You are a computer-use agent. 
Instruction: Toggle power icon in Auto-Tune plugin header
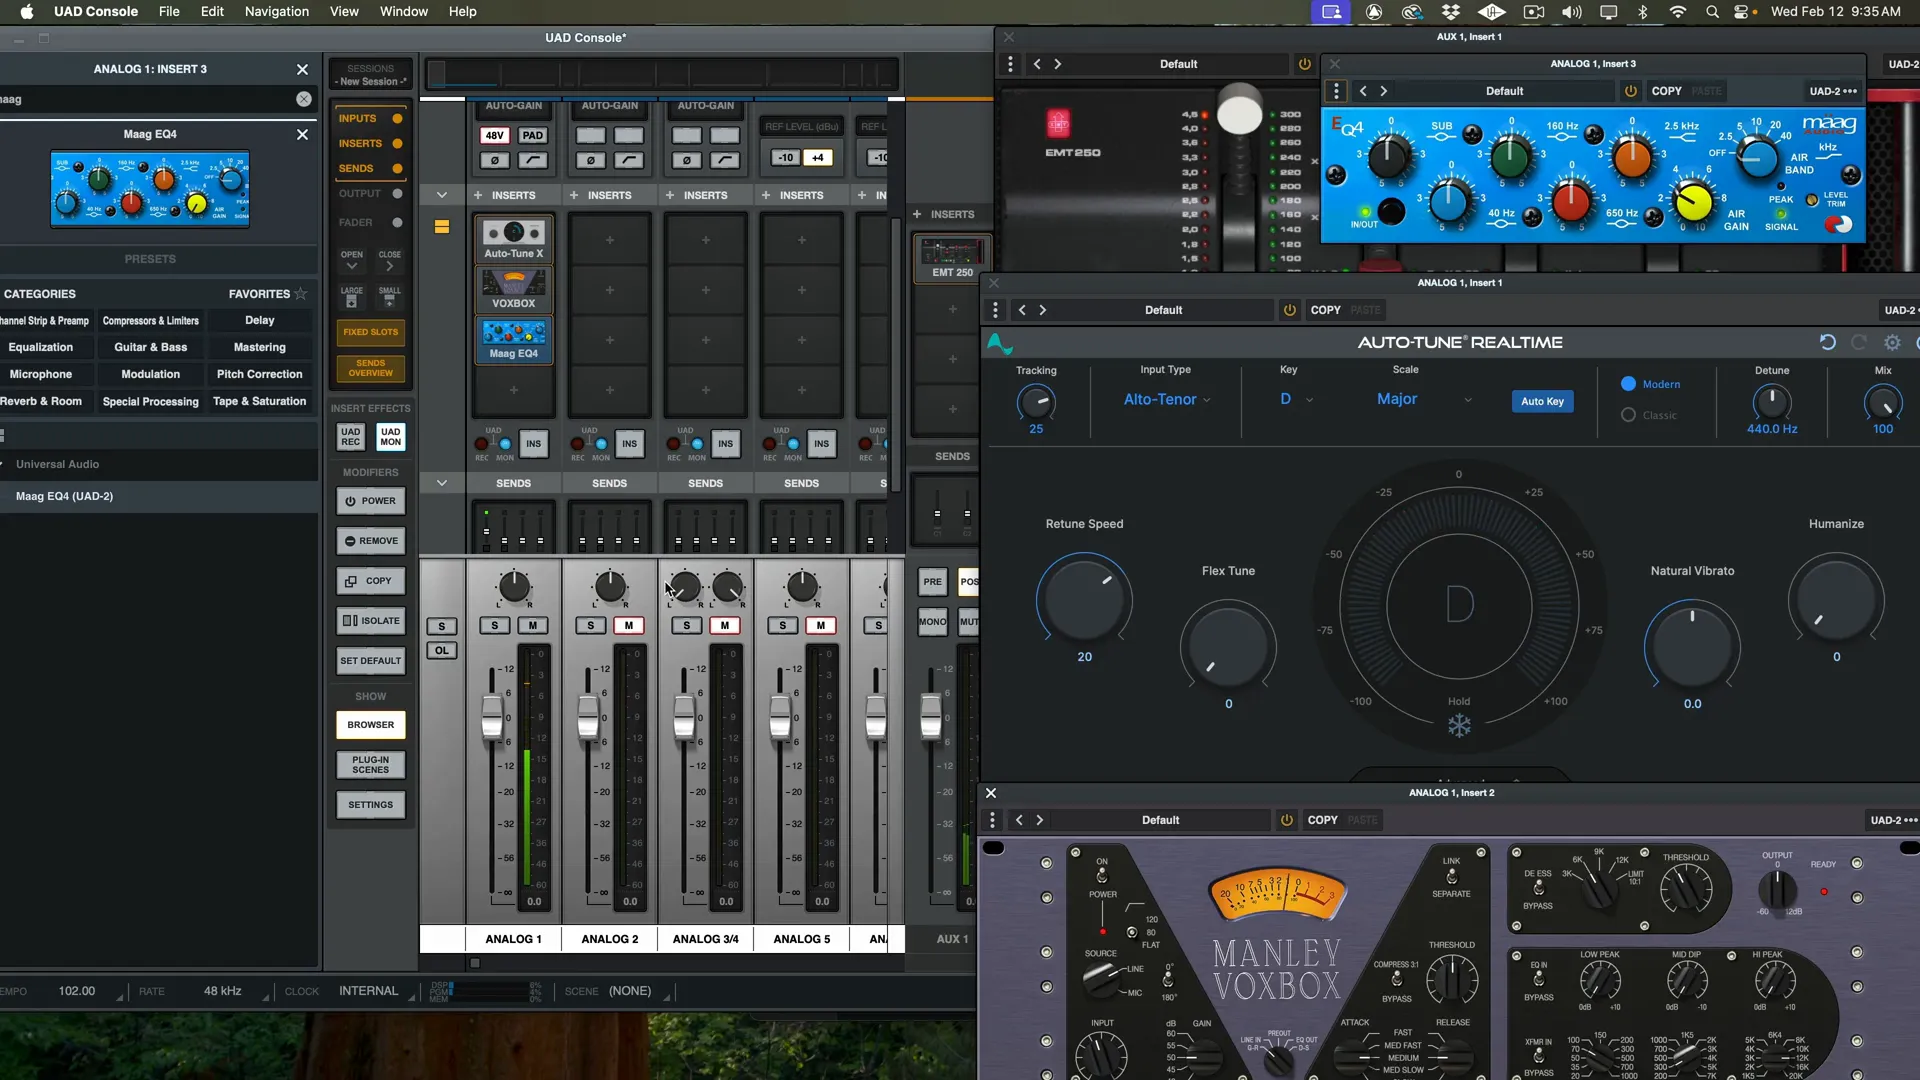point(1289,310)
